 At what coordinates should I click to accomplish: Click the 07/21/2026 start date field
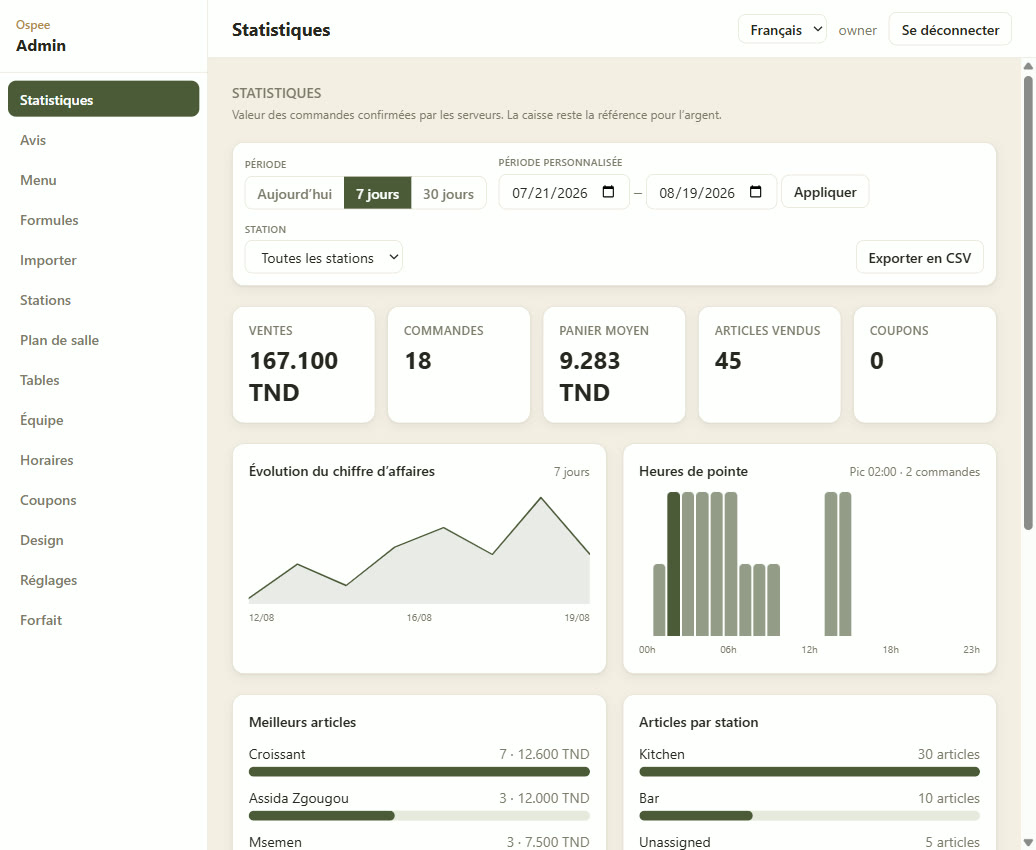click(x=564, y=192)
